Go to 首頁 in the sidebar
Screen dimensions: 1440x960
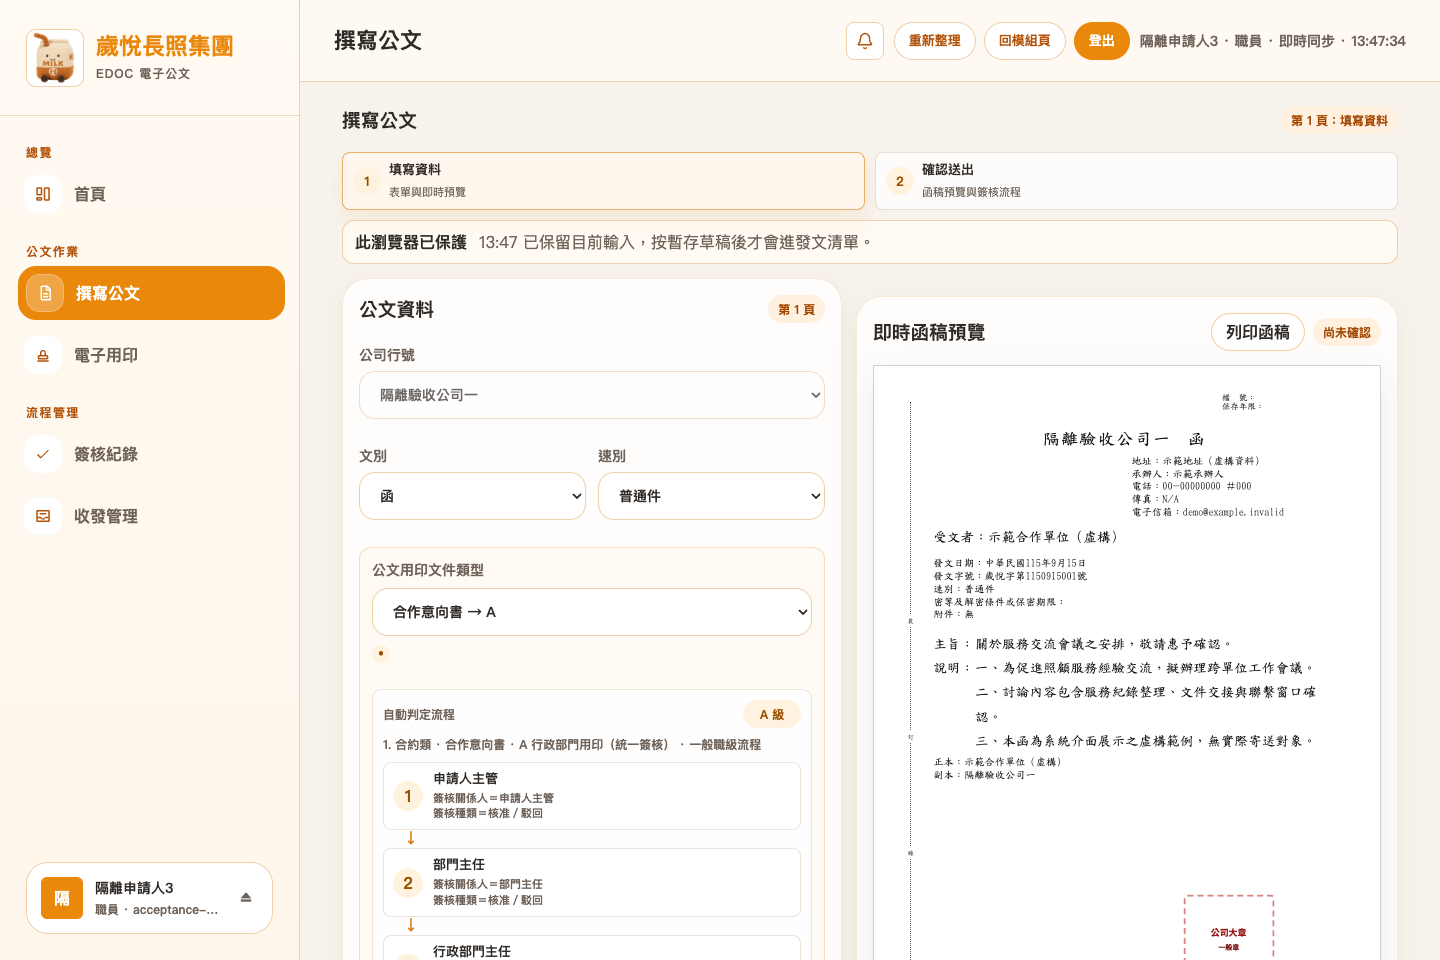pyautogui.click(x=151, y=194)
